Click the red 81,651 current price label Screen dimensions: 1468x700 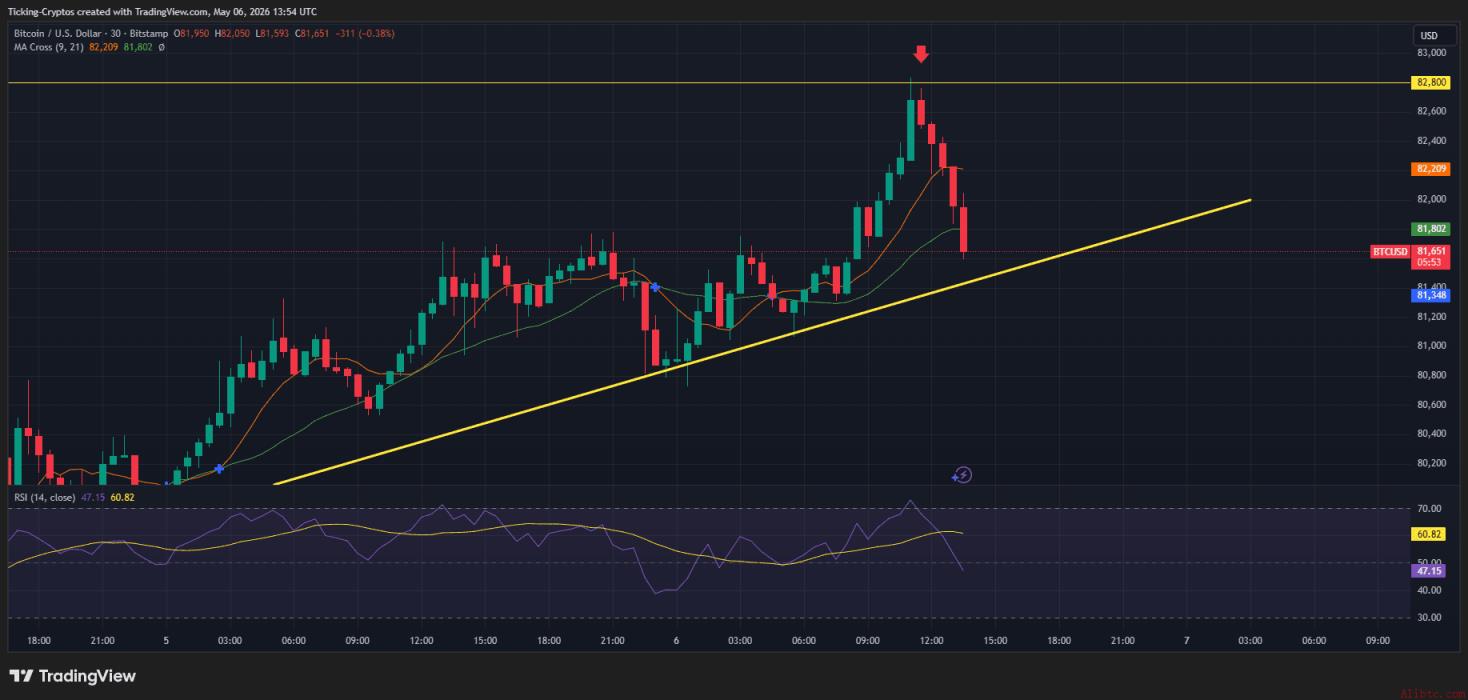click(x=1430, y=251)
